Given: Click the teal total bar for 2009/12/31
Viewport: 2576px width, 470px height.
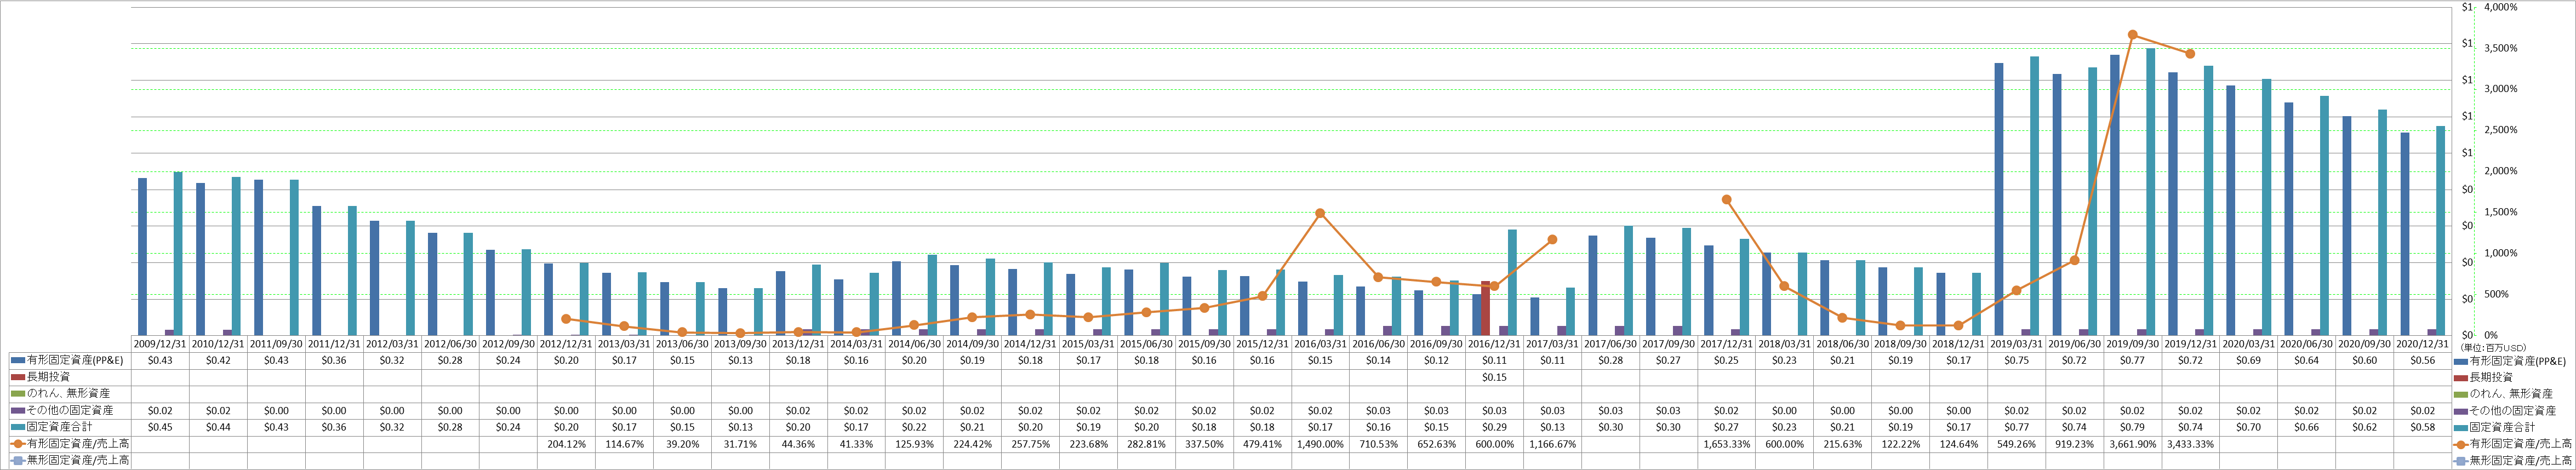Looking at the screenshot, I should tap(178, 253).
